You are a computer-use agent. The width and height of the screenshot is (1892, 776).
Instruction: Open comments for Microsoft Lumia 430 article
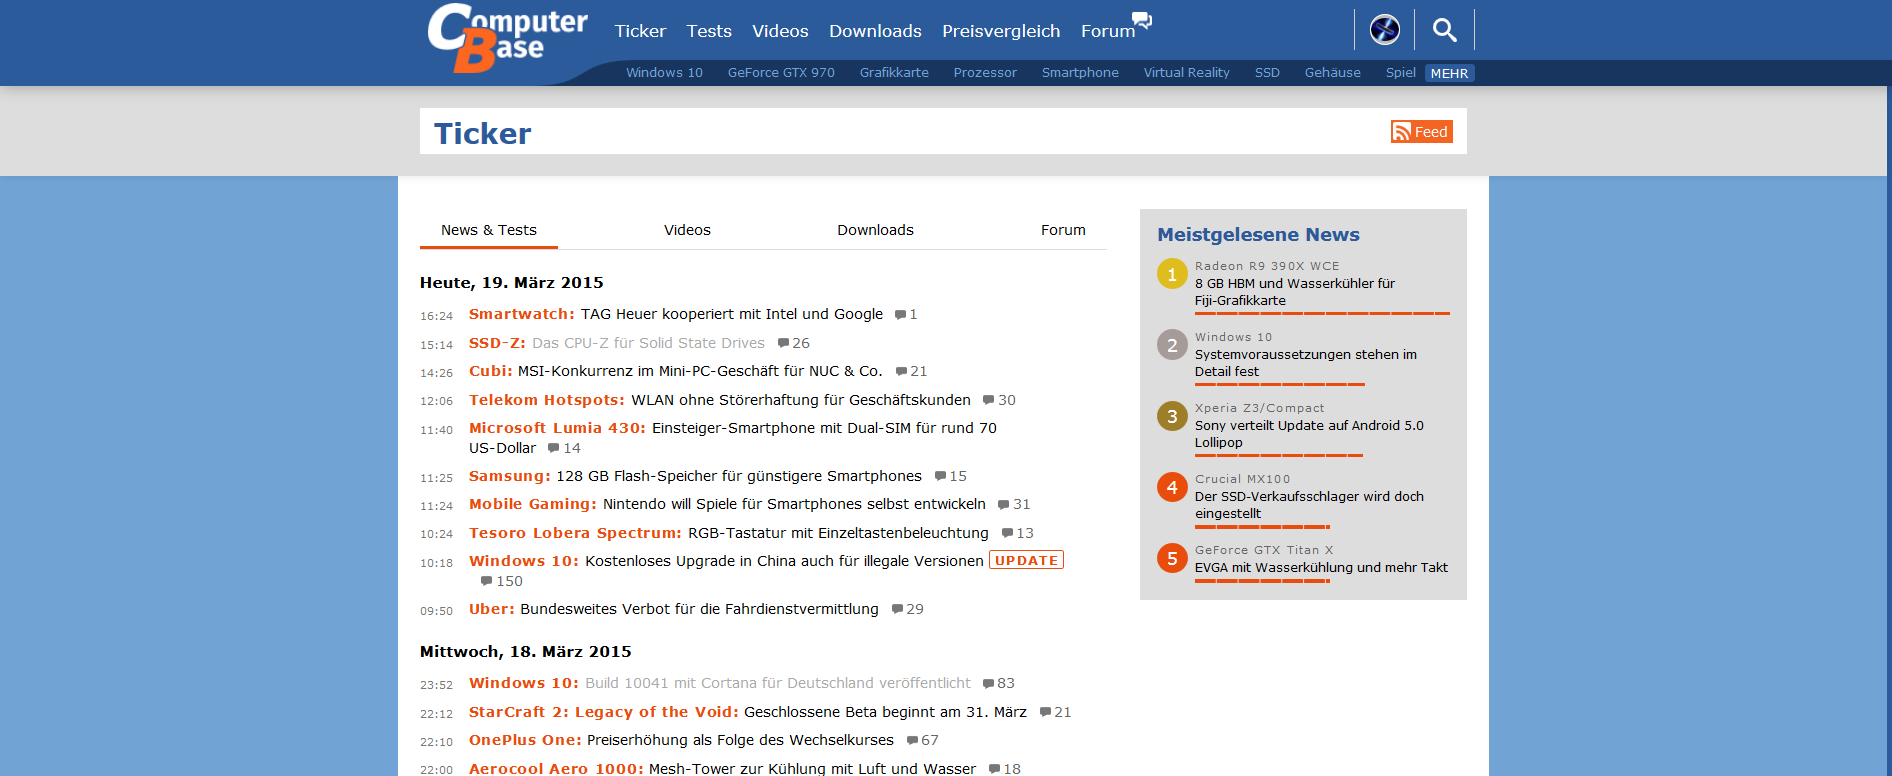(x=564, y=448)
